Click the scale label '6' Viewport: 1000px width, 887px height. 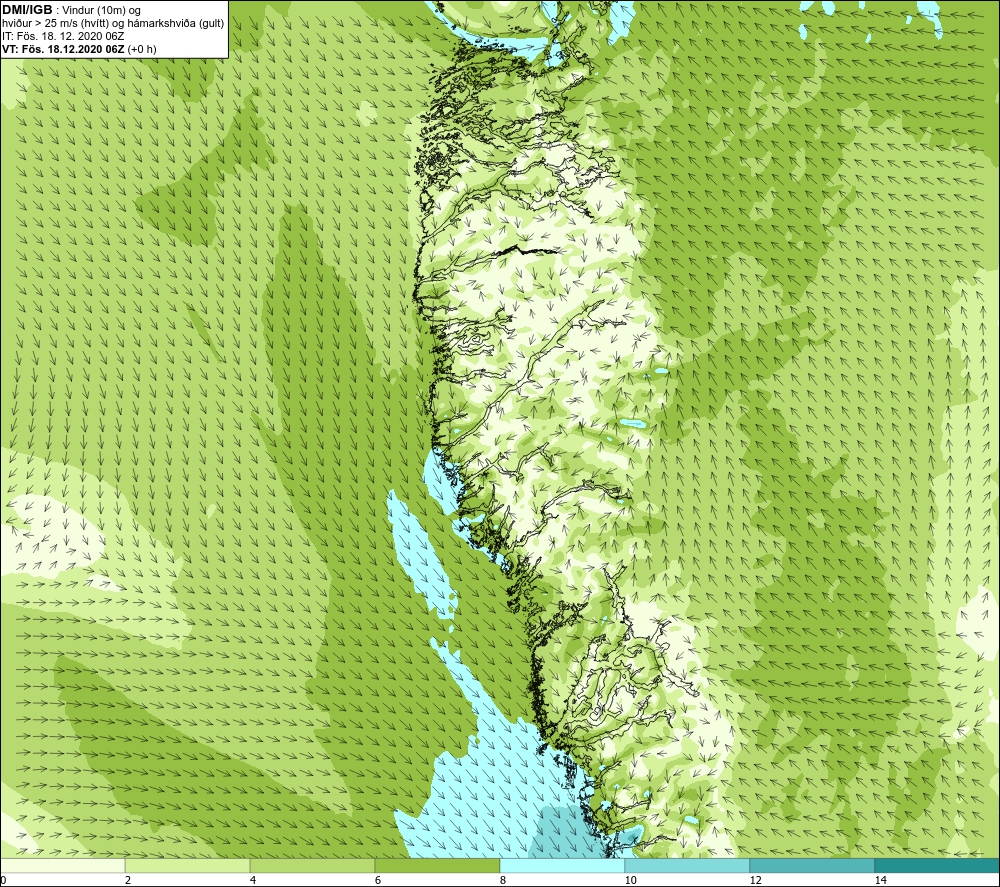click(378, 880)
